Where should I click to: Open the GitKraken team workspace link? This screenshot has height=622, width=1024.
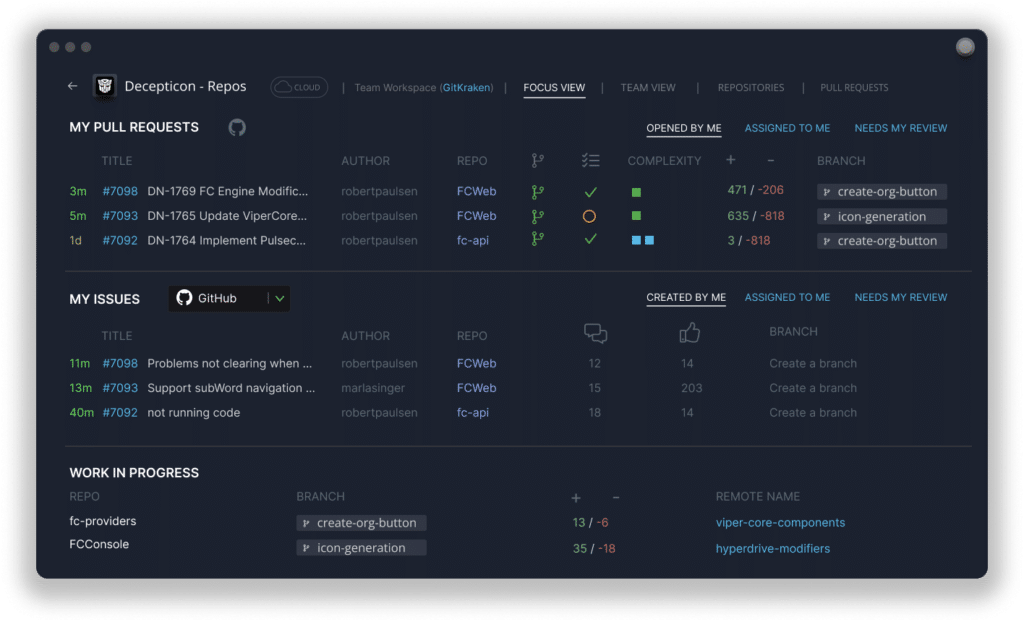[466, 88]
